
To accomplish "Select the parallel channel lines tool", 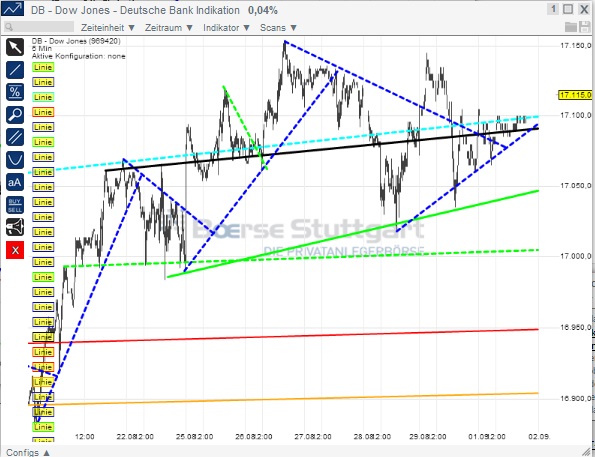I will 15,137.
